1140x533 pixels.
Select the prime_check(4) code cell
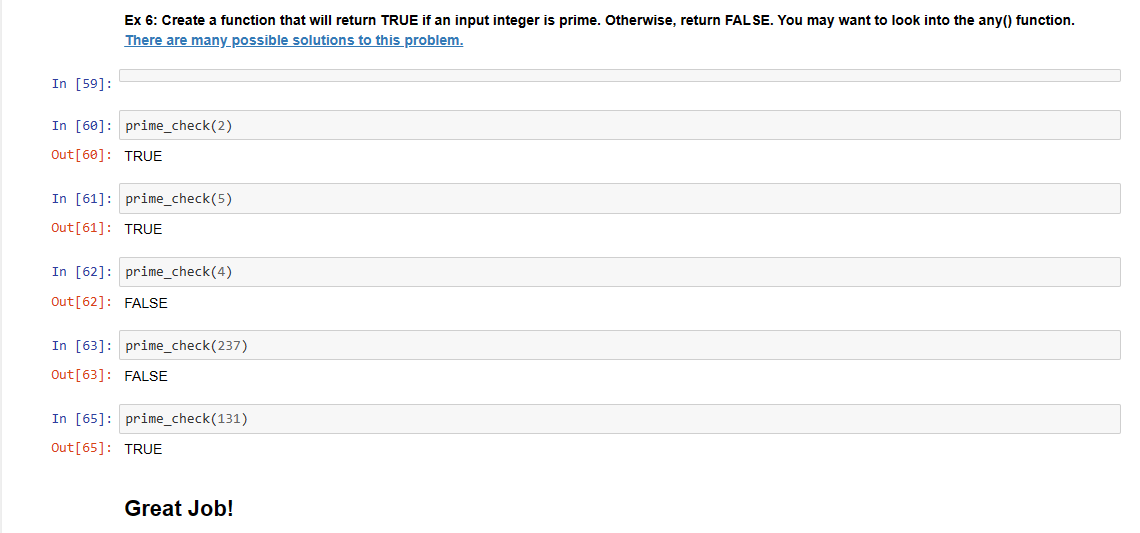point(619,272)
